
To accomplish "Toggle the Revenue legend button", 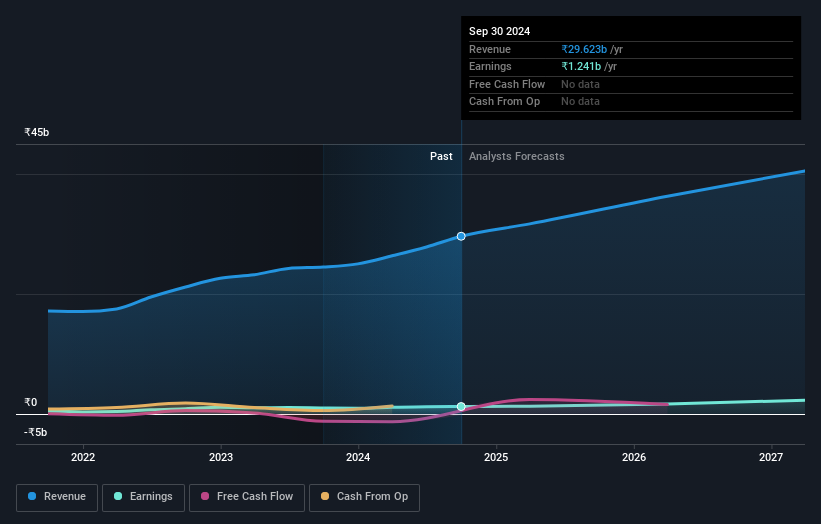I will [x=57, y=497].
